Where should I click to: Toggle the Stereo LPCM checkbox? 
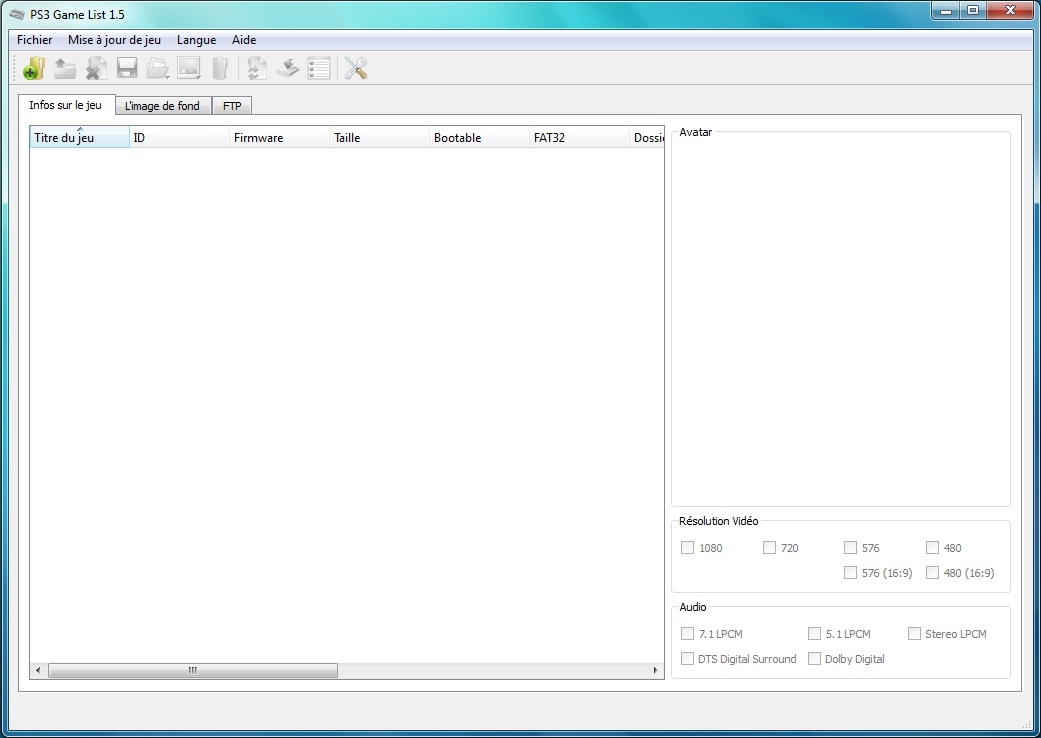click(x=914, y=634)
